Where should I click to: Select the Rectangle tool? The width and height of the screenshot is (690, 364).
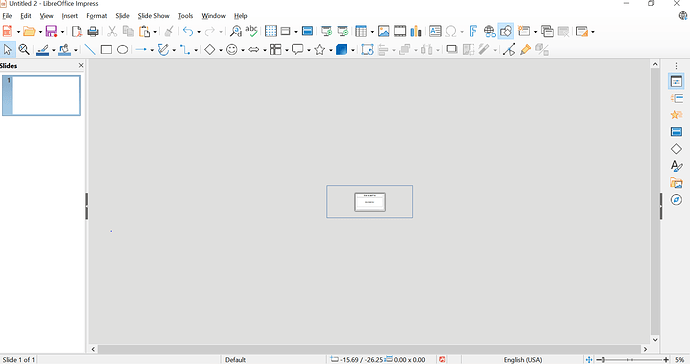tap(106, 50)
